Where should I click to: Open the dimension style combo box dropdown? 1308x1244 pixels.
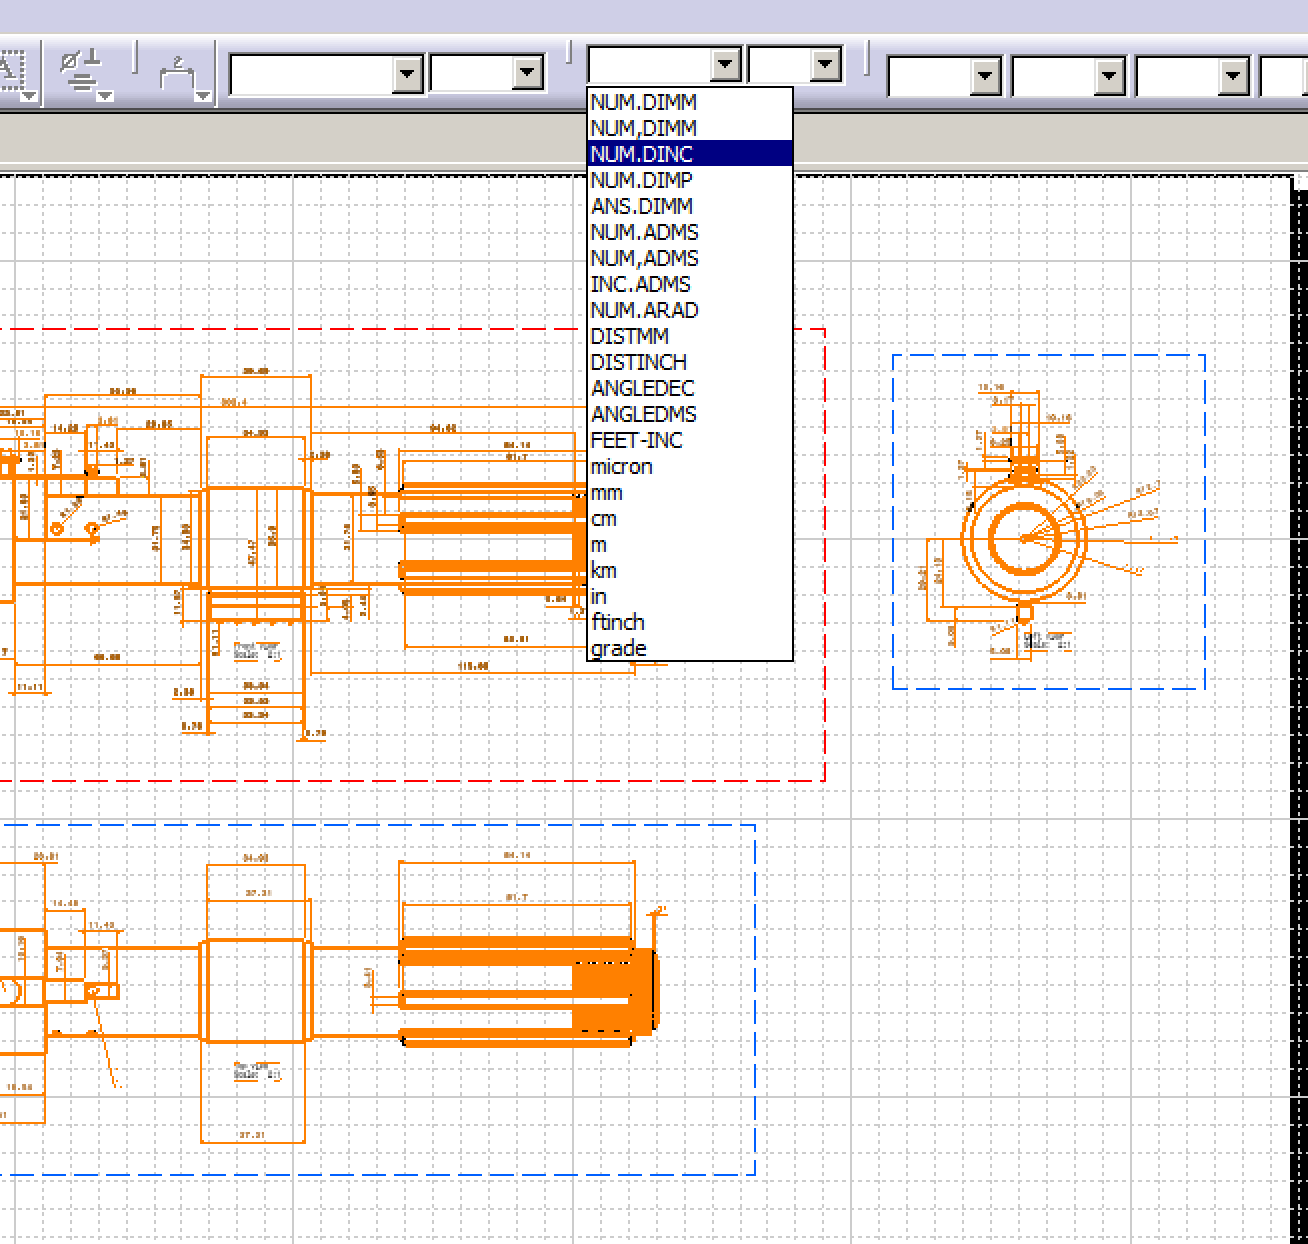726,66
